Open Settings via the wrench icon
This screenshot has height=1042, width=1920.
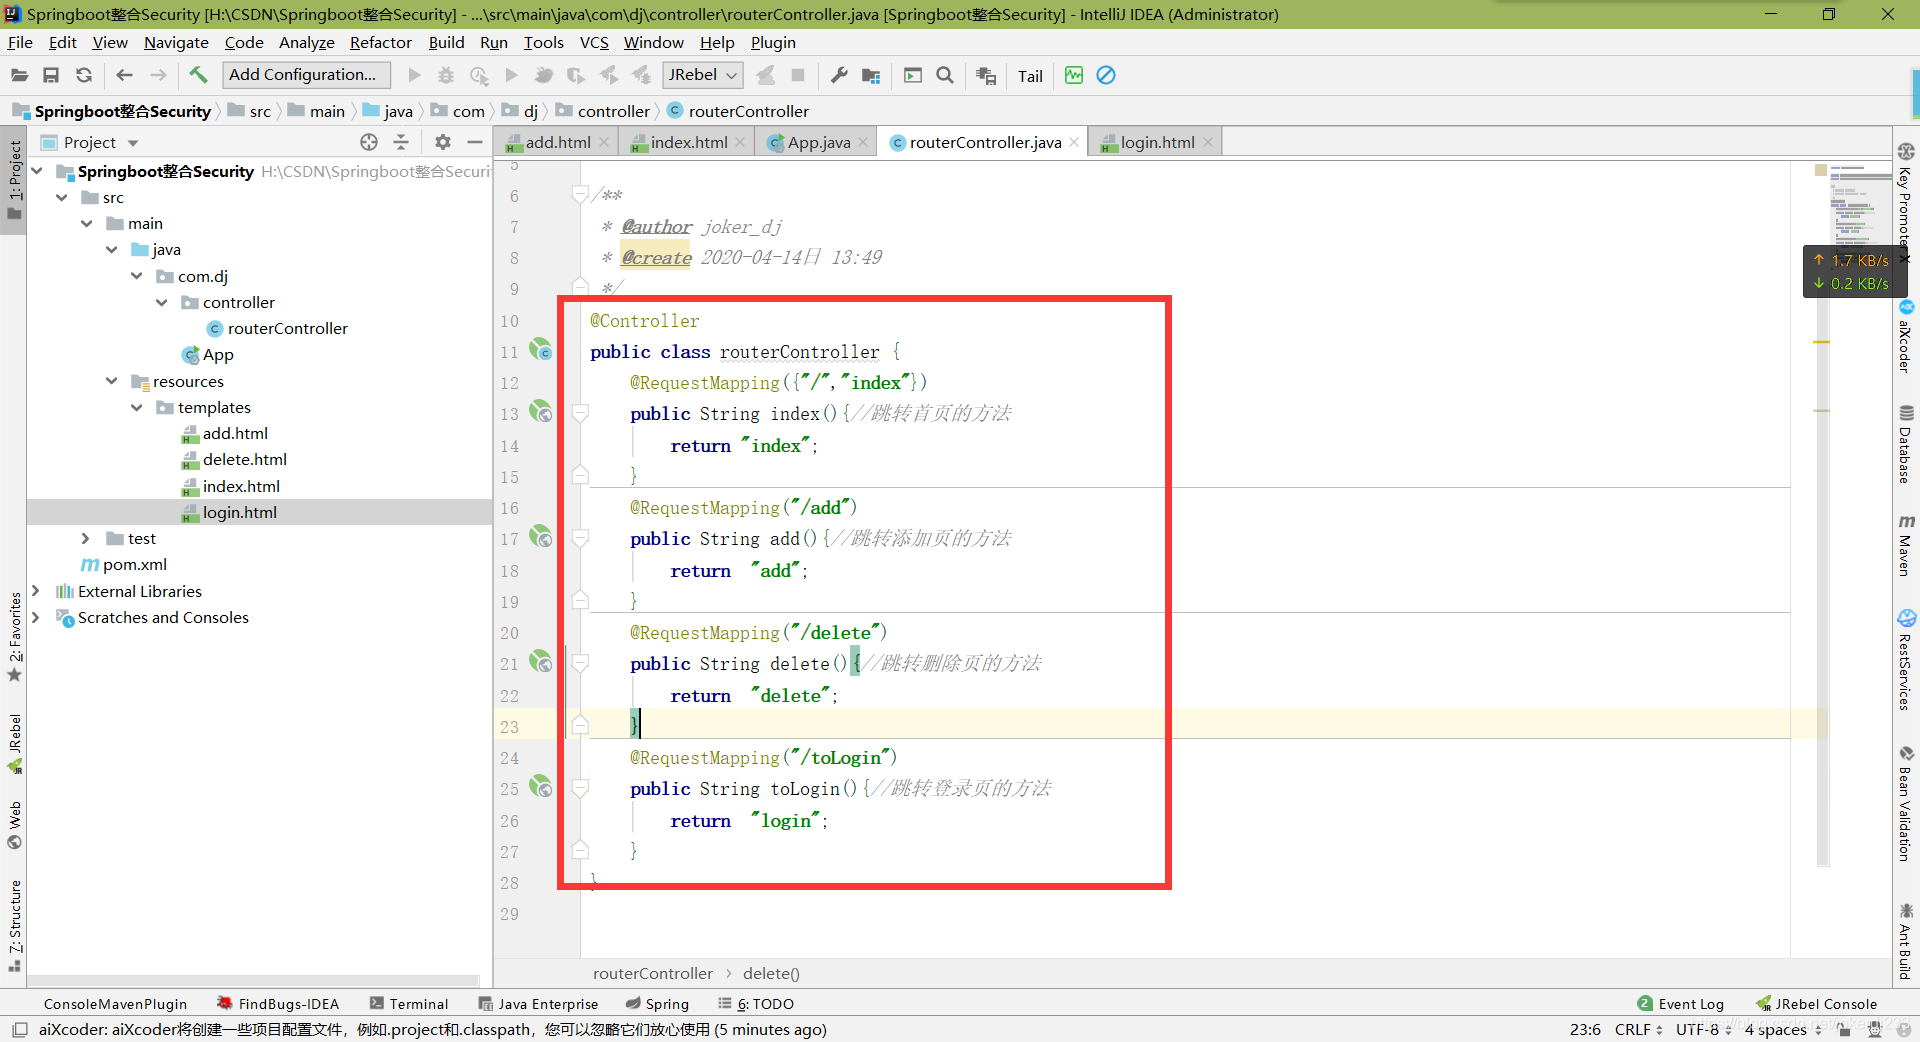(x=839, y=75)
